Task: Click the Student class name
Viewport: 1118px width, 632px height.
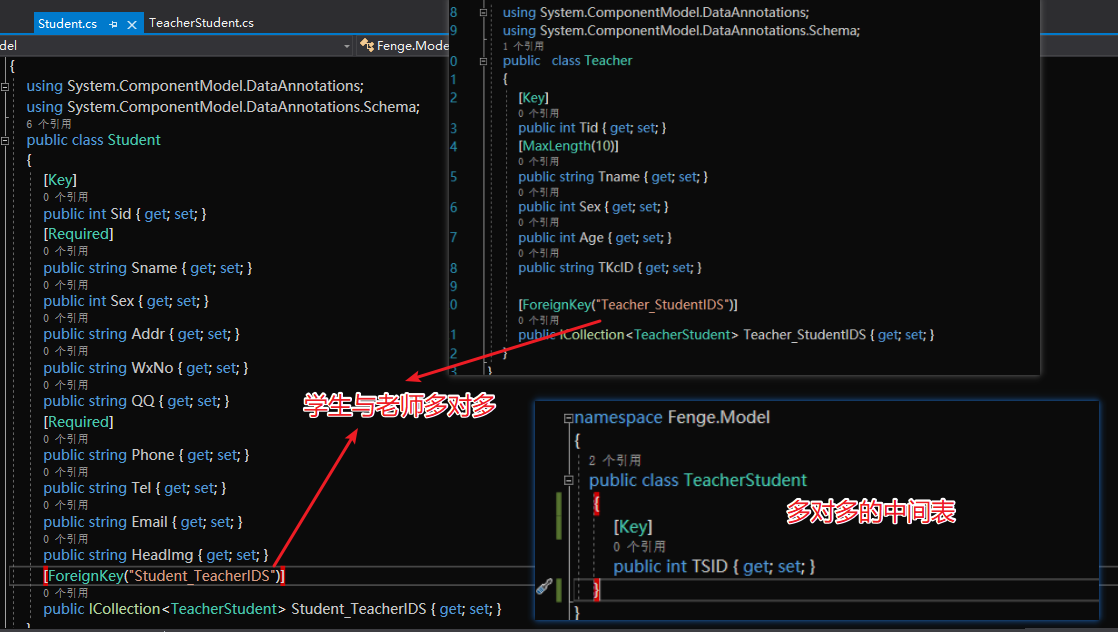Action: tap(134, 141)
